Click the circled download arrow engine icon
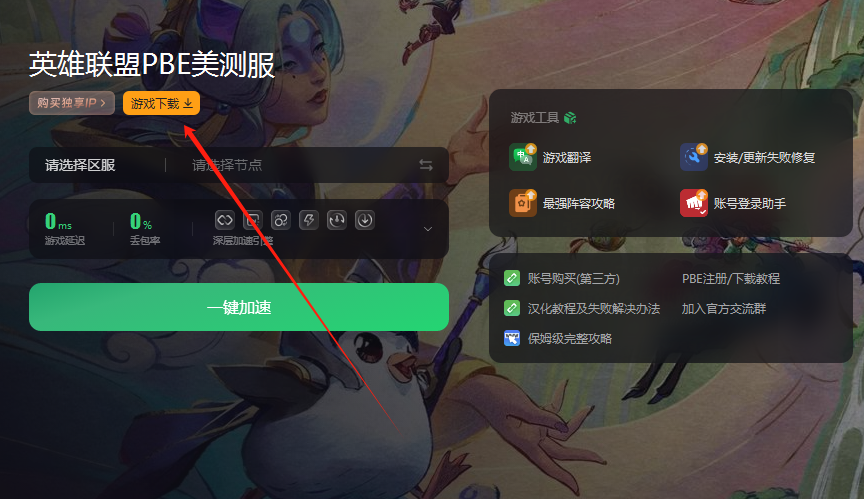 (365, 220)
